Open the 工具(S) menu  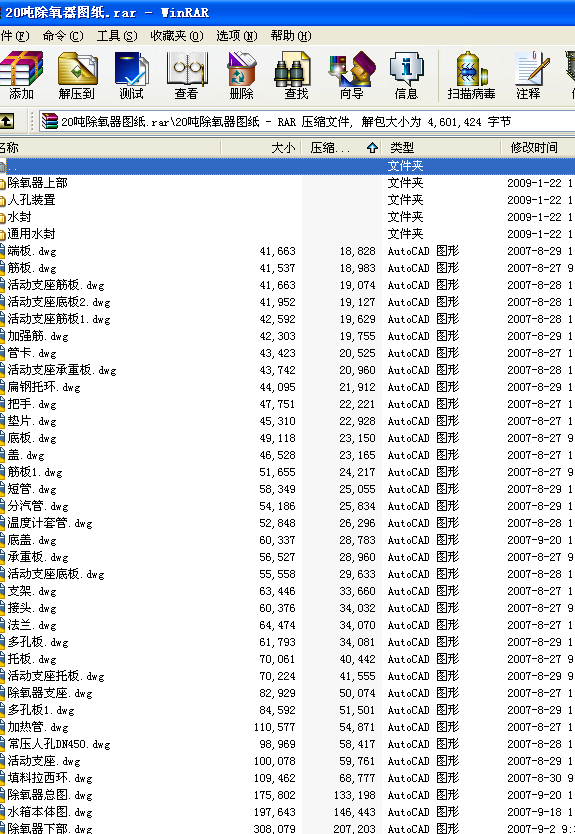tap(117, 36)
